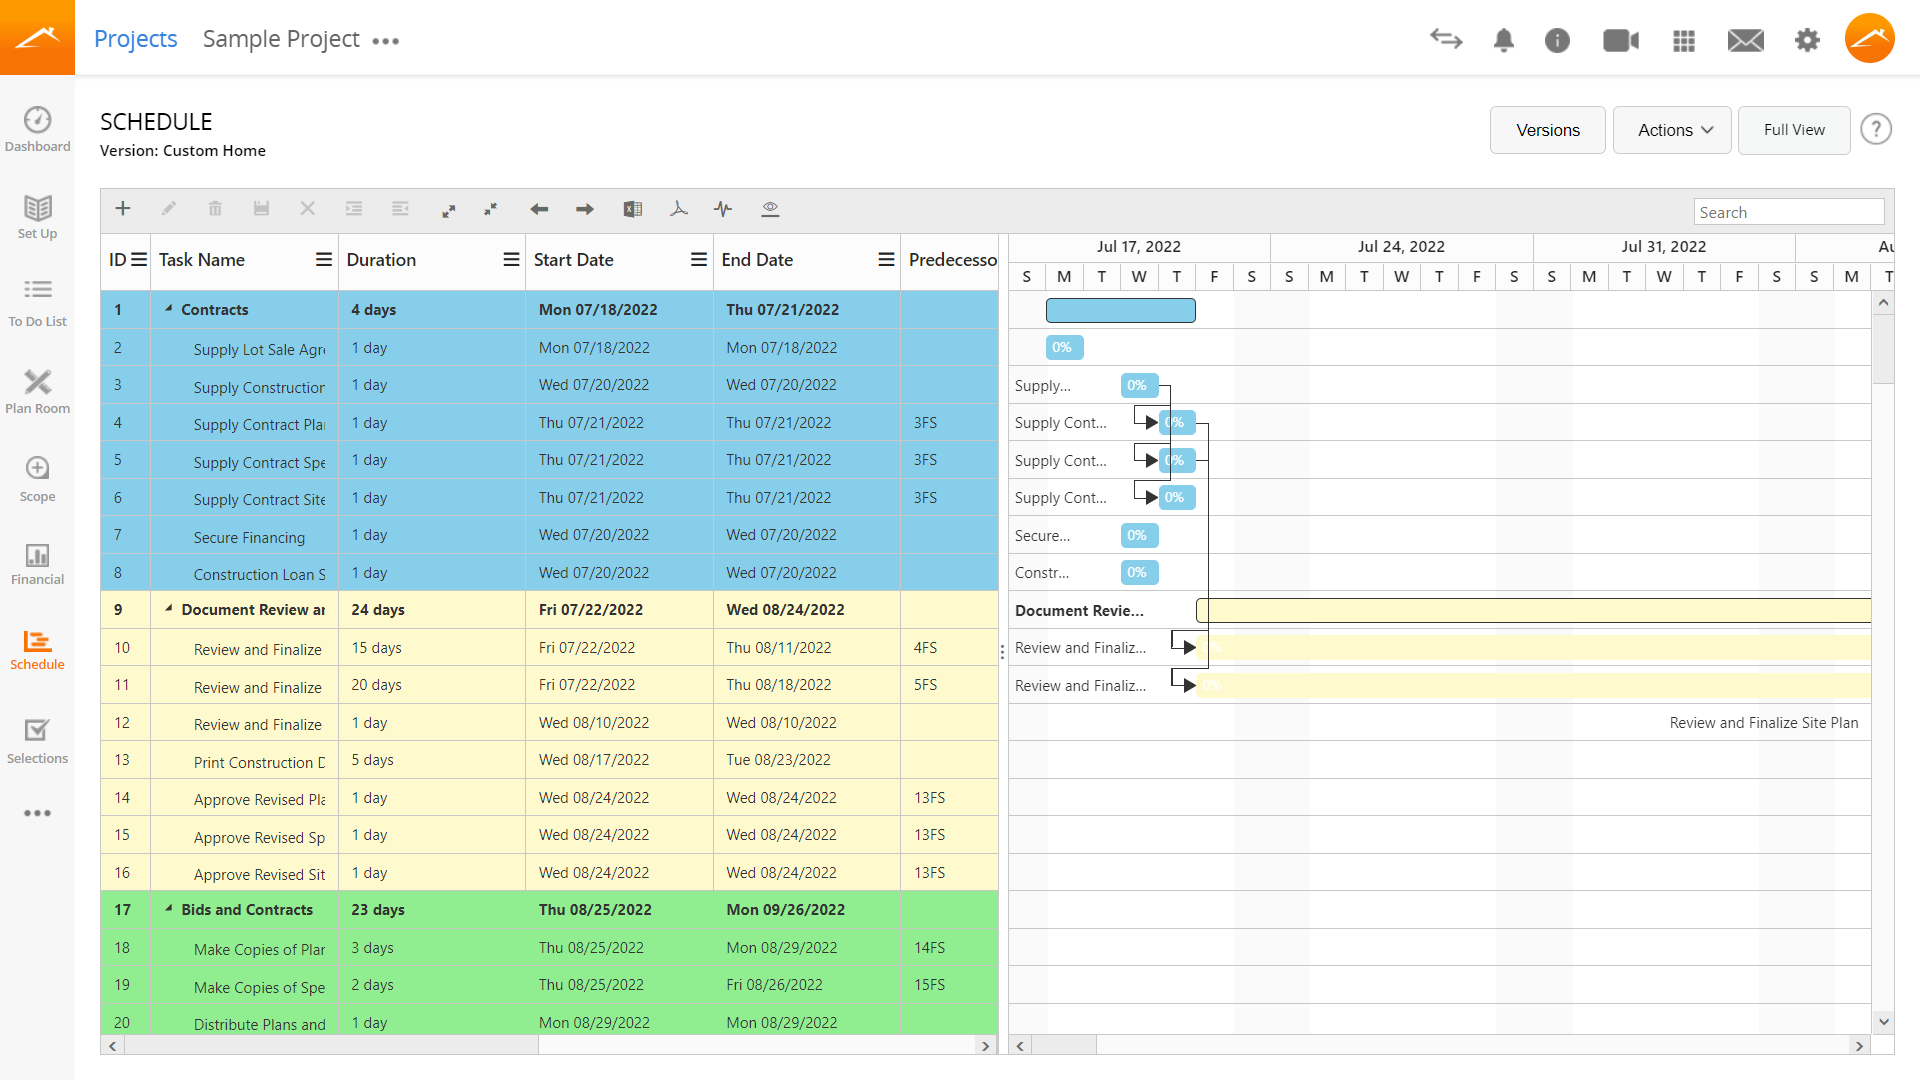Collapse the Contracts task group

point(169,309)
